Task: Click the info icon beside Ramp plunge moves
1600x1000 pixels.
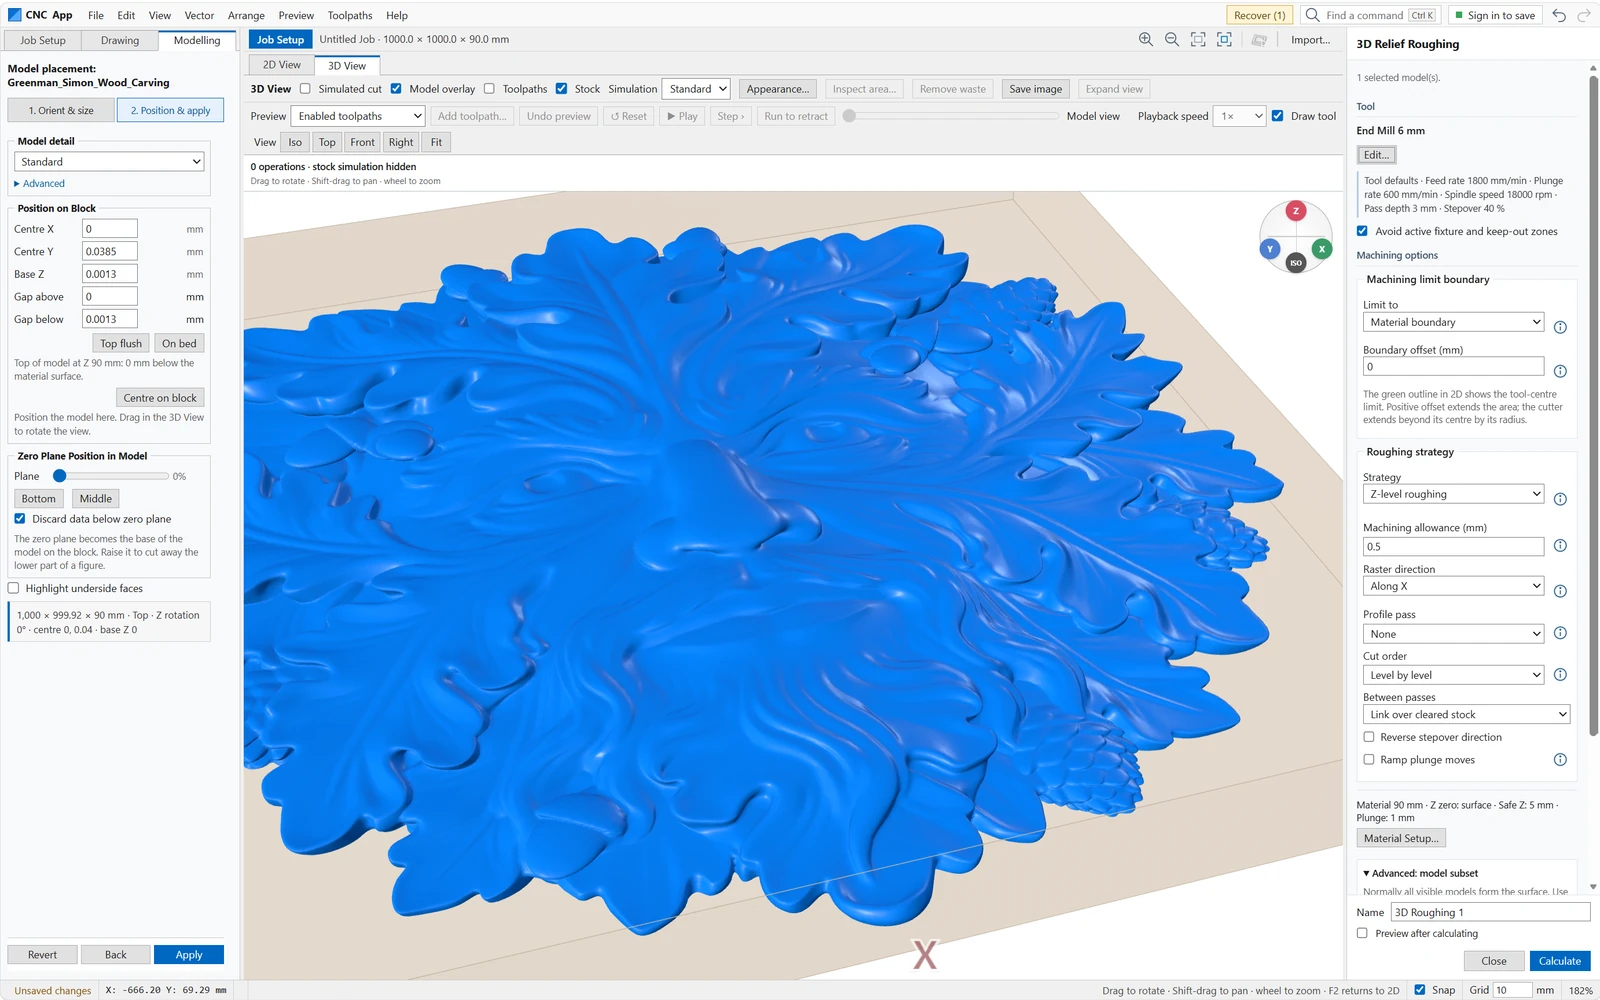Action: 1560,760
